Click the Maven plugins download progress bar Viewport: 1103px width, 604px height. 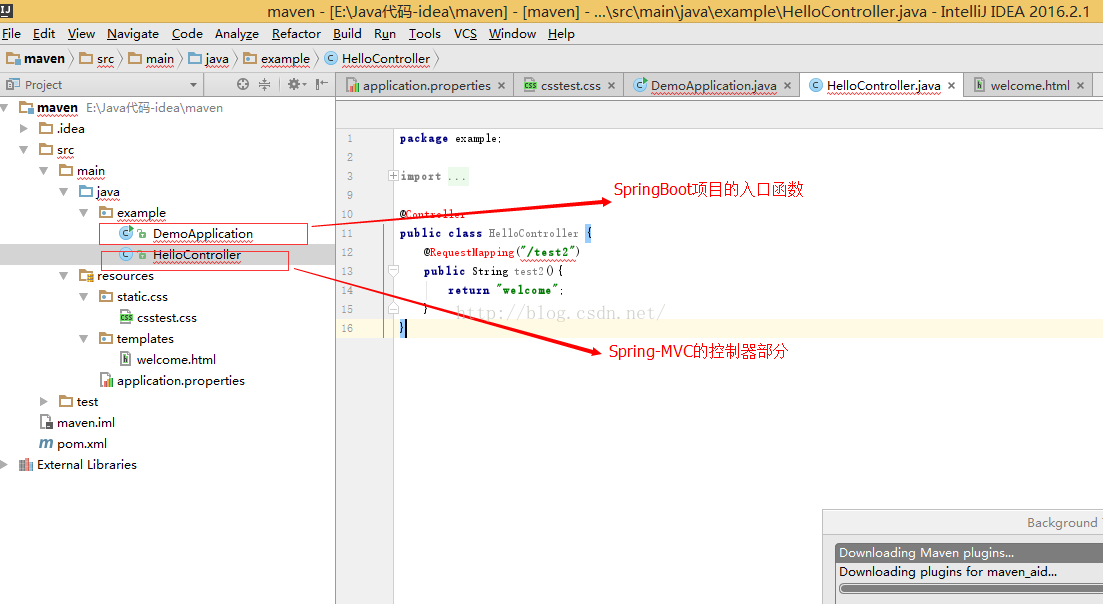[x=971, y=589]
